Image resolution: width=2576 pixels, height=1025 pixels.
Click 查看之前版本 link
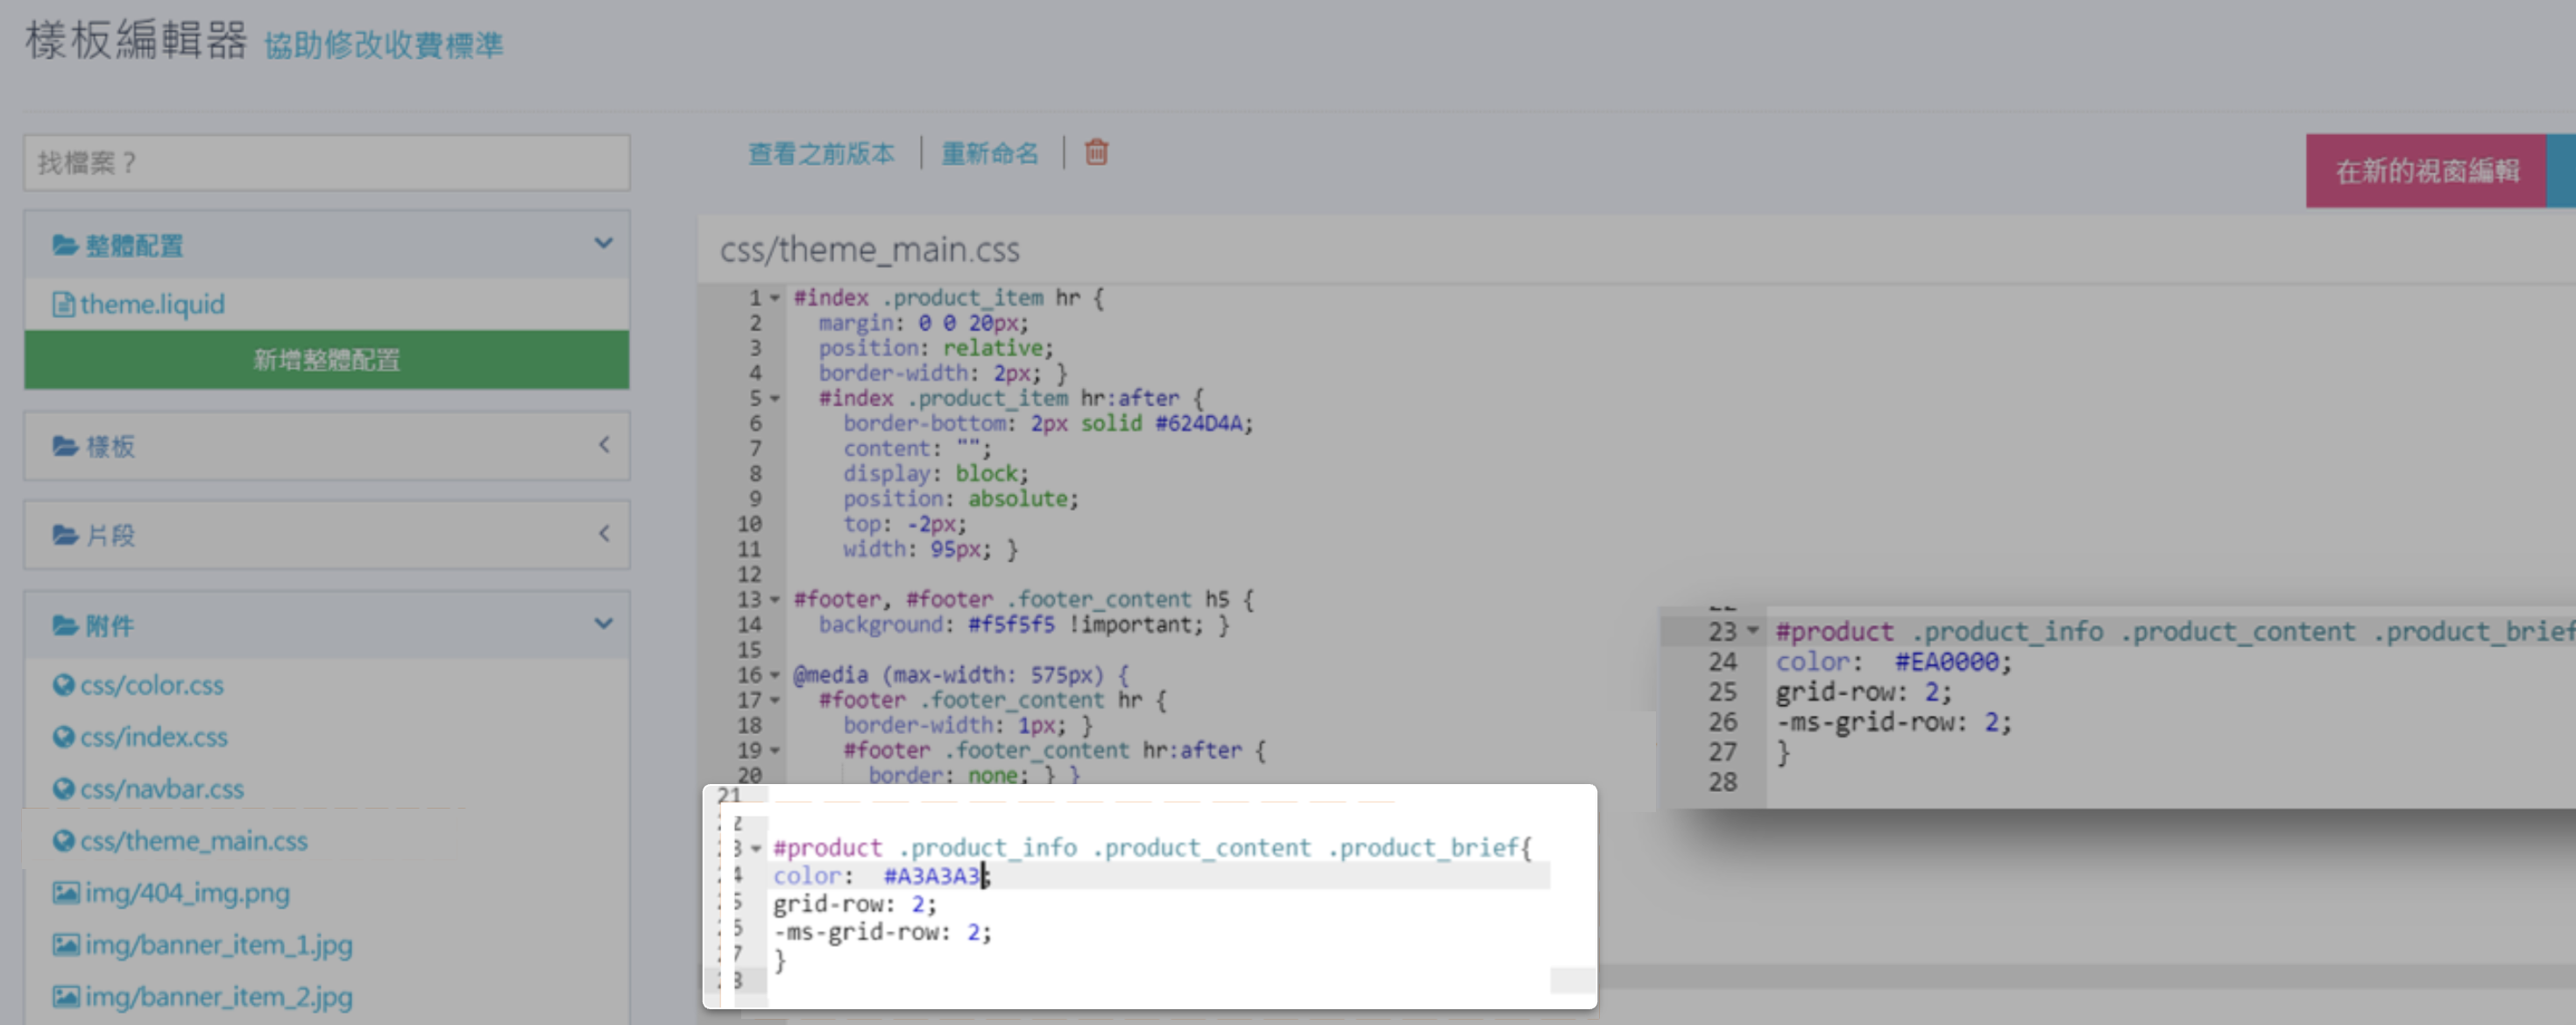click(821, 153)
